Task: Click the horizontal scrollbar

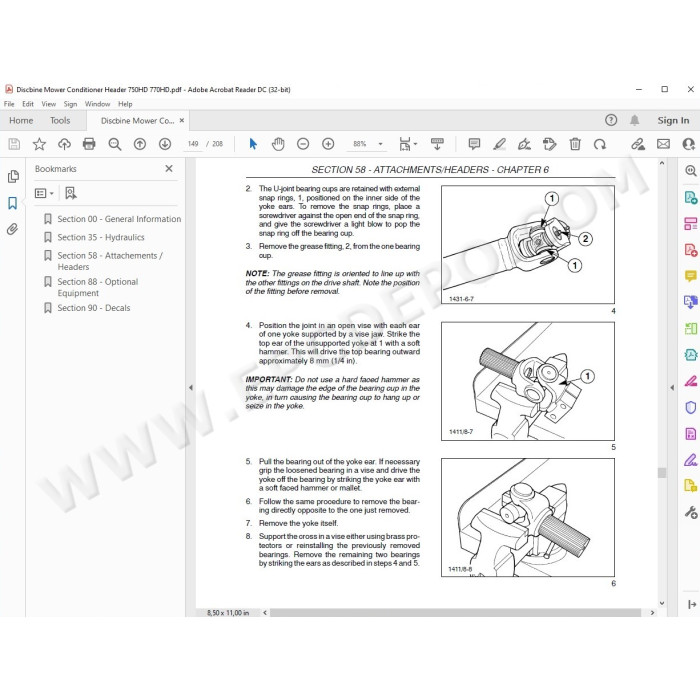Action: click(455, 612)
